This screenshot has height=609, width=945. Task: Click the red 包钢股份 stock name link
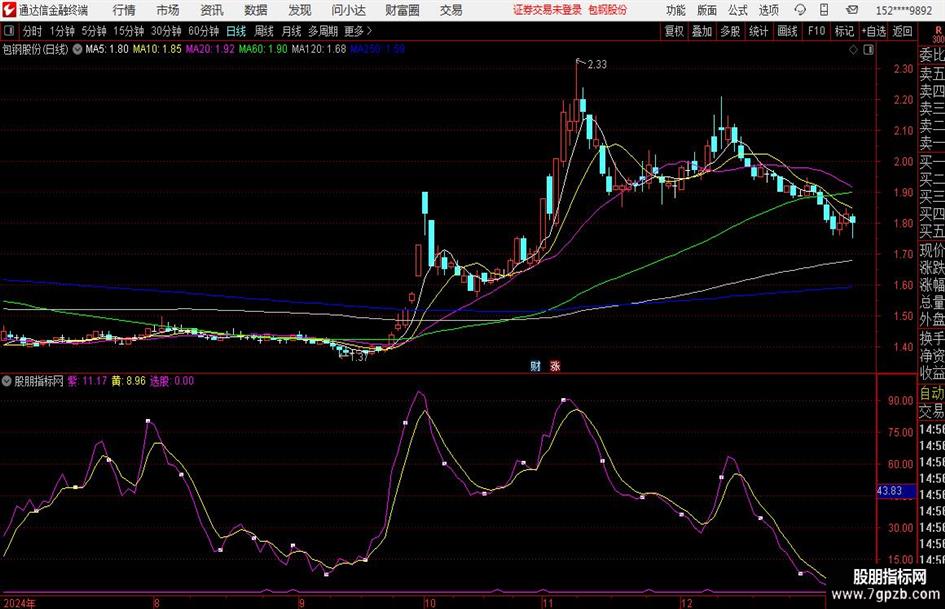click(x=608, y=10)
